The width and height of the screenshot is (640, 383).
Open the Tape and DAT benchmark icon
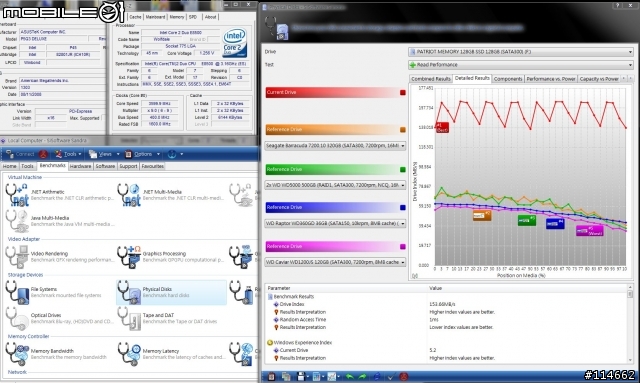tap(129, 318)
